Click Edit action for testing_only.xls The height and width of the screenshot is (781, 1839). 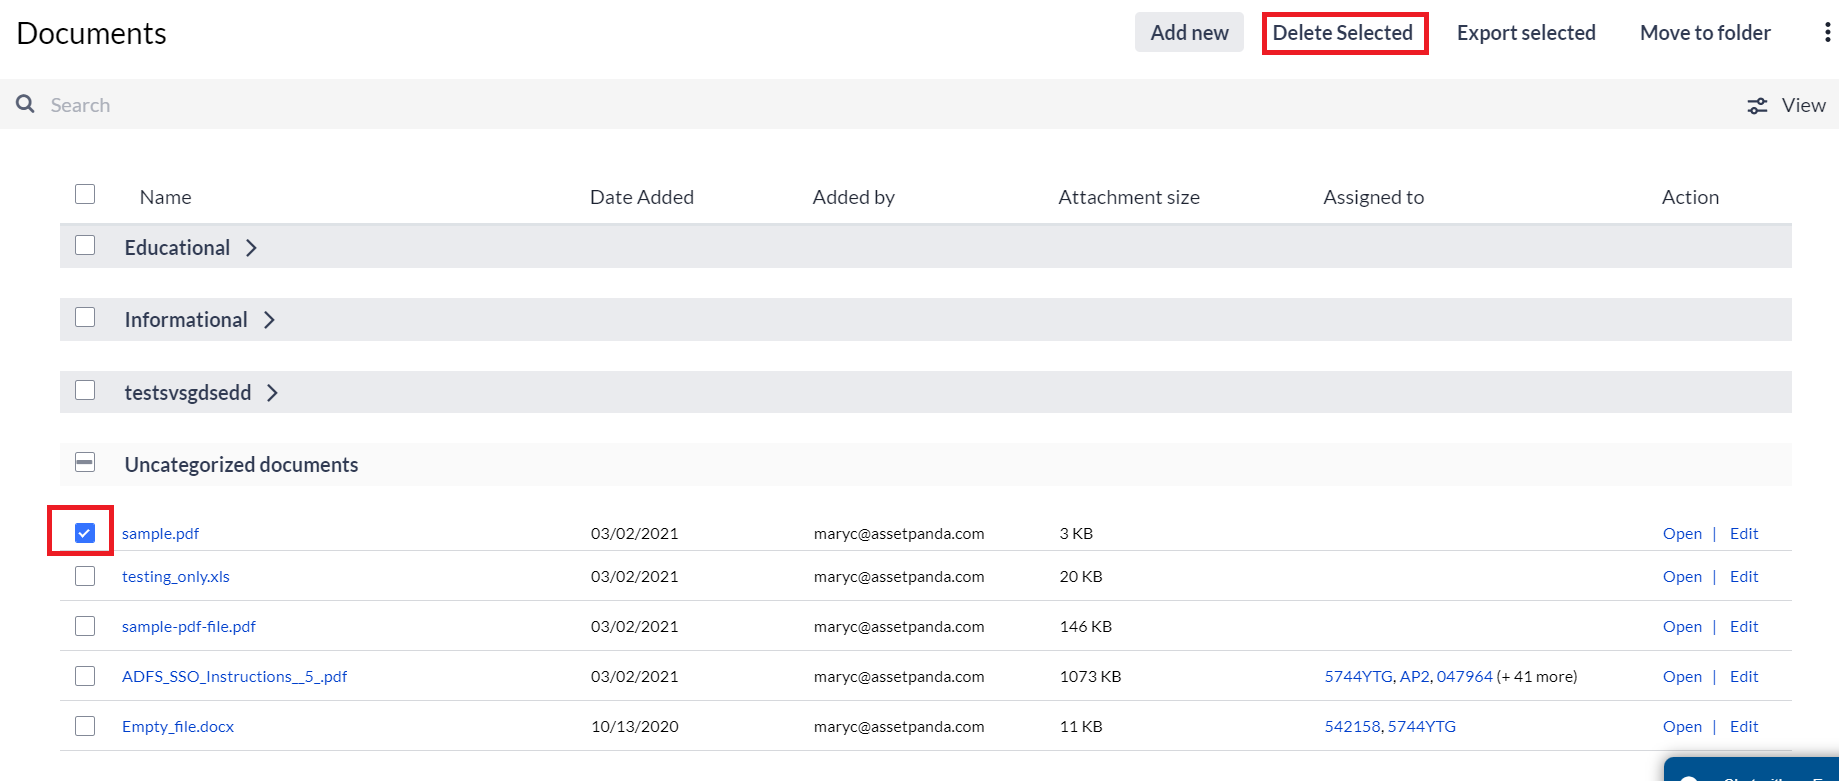[1744, 576]
